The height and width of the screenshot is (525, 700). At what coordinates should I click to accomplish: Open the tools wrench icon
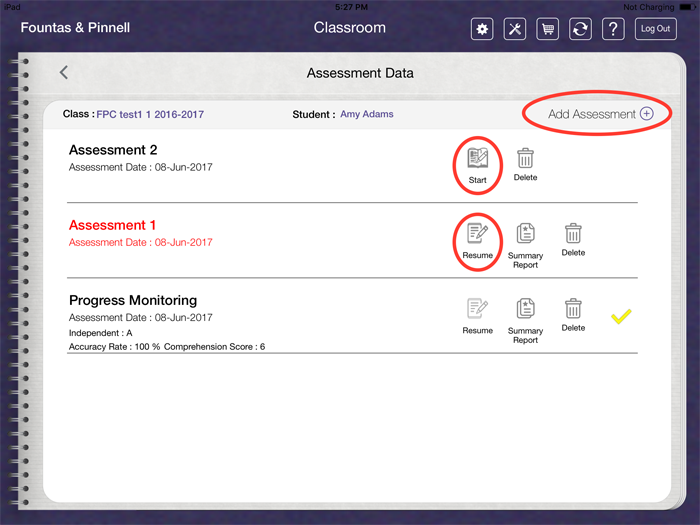(x=515, y=29)
